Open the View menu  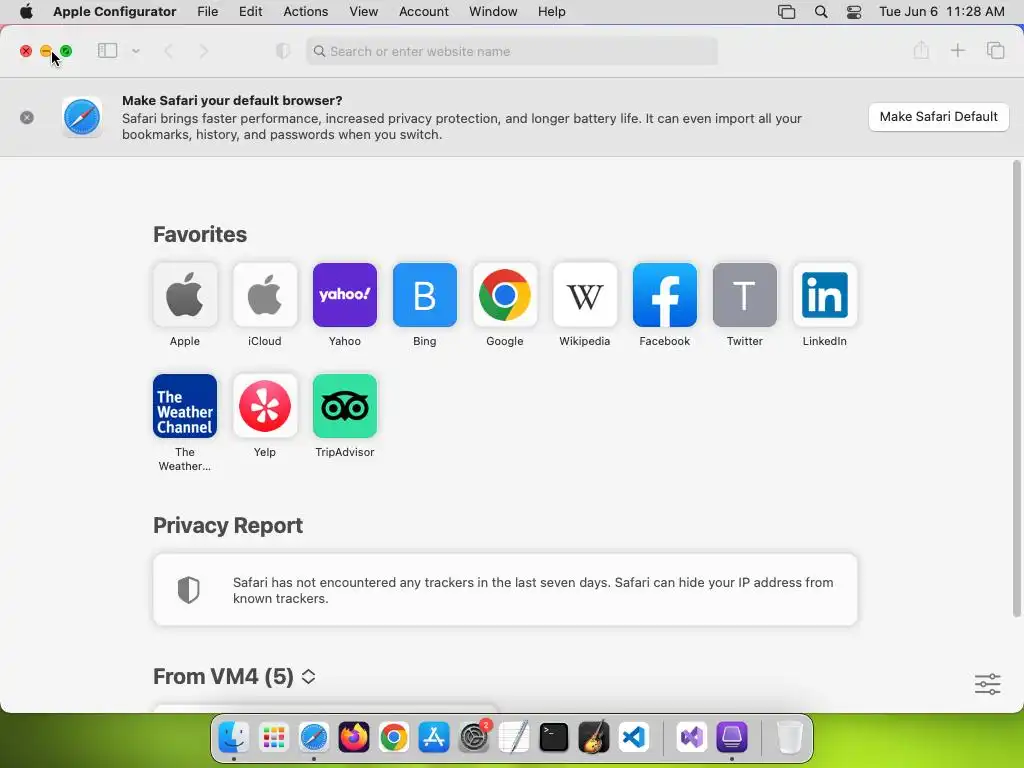pos(363,12)
